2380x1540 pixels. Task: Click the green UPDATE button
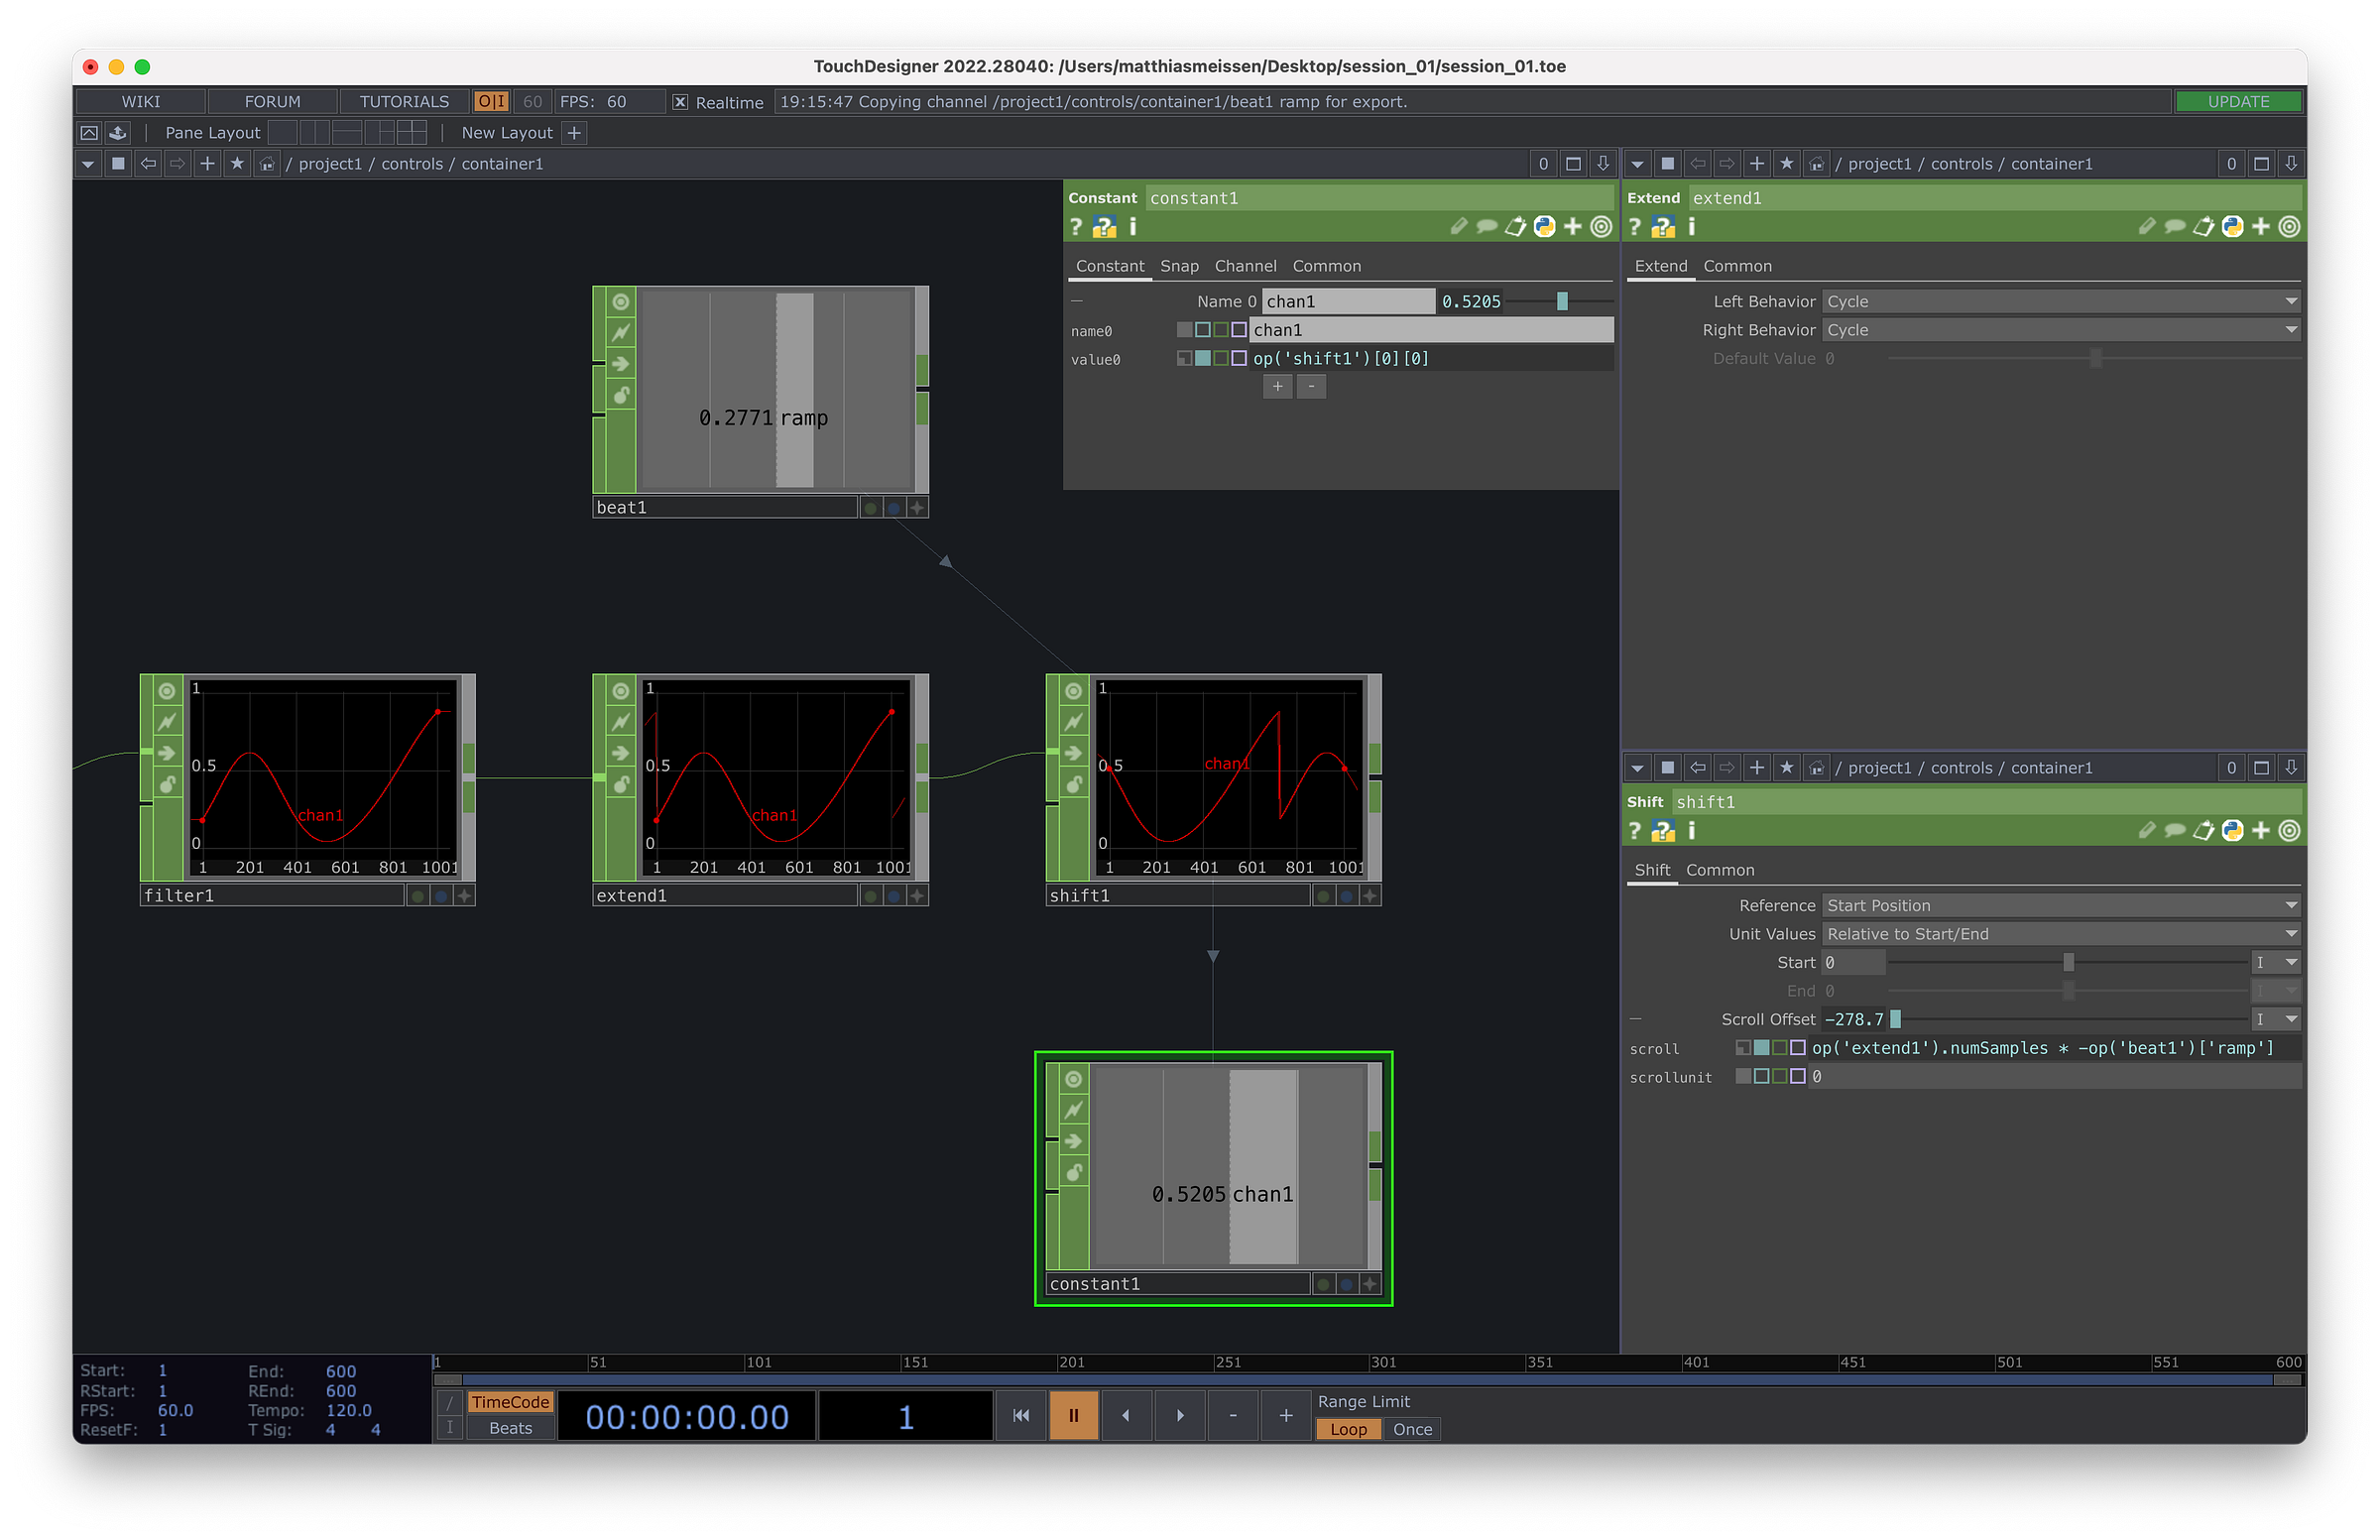2238,102
